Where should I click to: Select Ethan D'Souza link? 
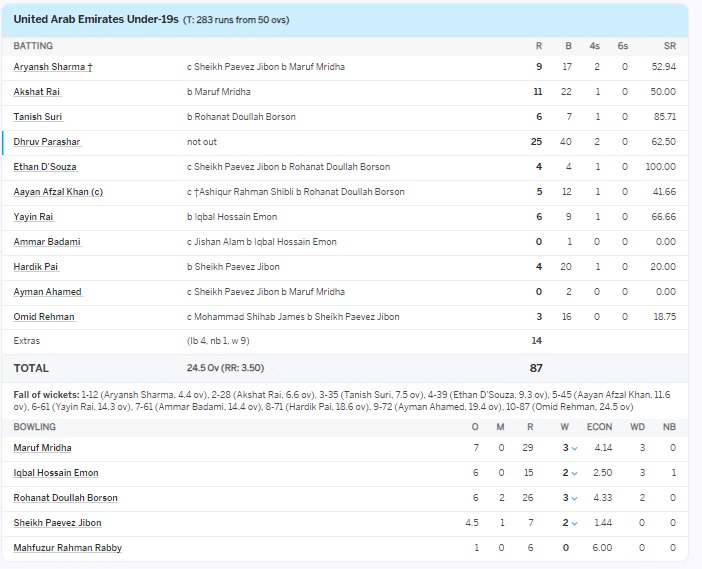pos(45,167)
